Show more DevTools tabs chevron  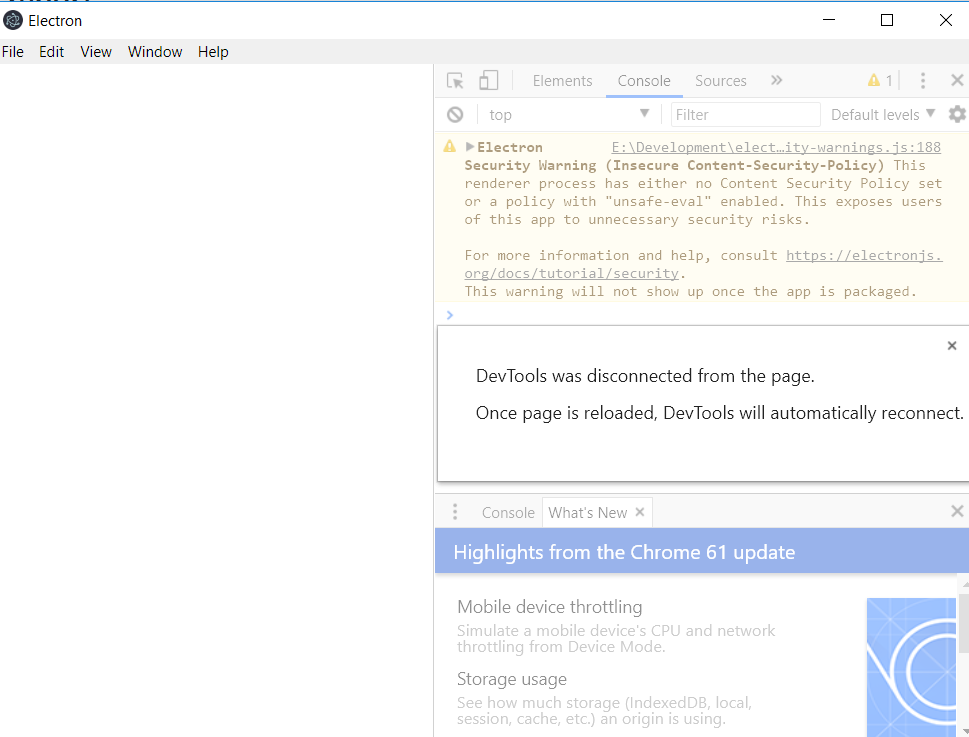(x=776, y=80)
